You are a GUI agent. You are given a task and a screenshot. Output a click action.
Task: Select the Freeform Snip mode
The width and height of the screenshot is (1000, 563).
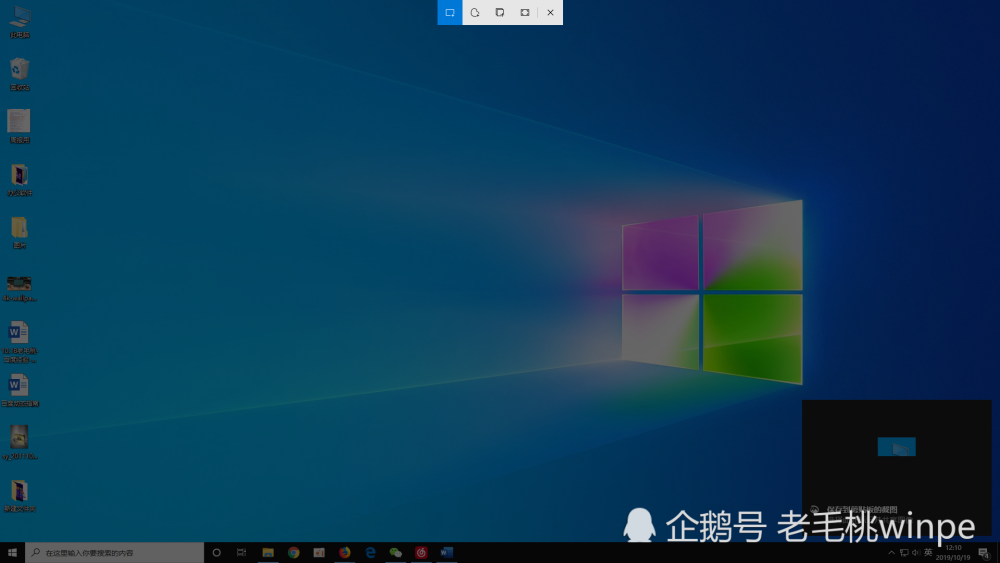(x=474, y=12)
